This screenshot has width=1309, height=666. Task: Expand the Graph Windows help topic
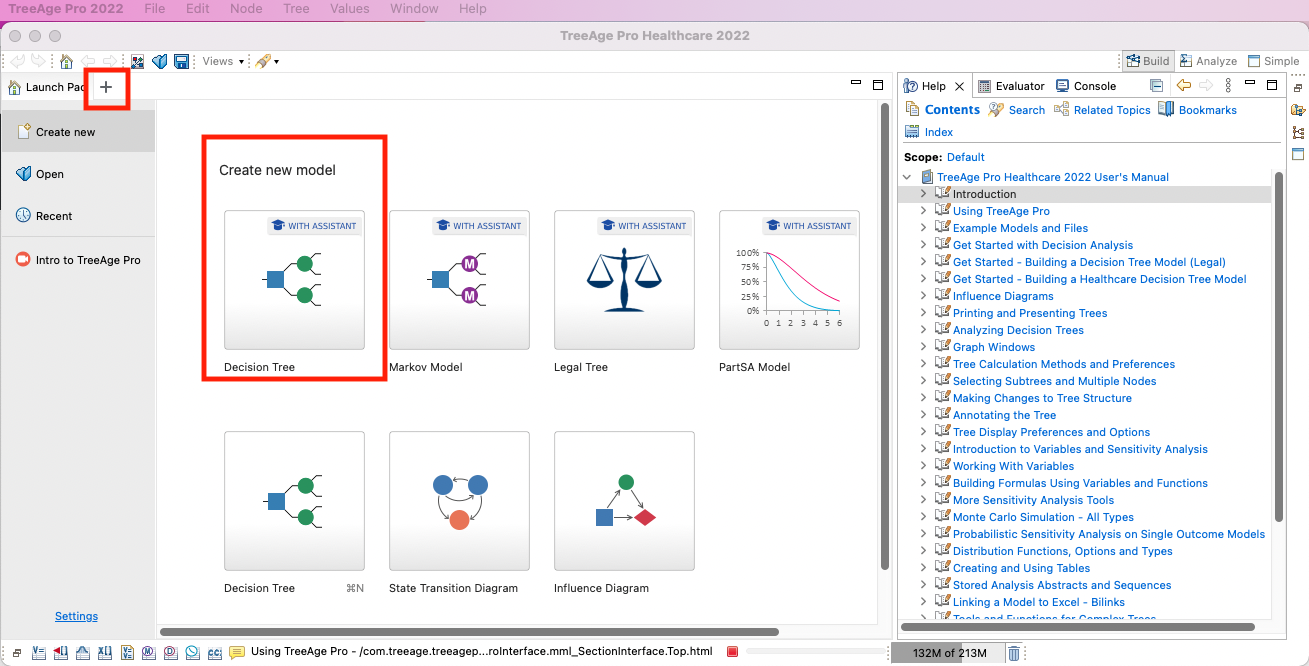point(923,347)
